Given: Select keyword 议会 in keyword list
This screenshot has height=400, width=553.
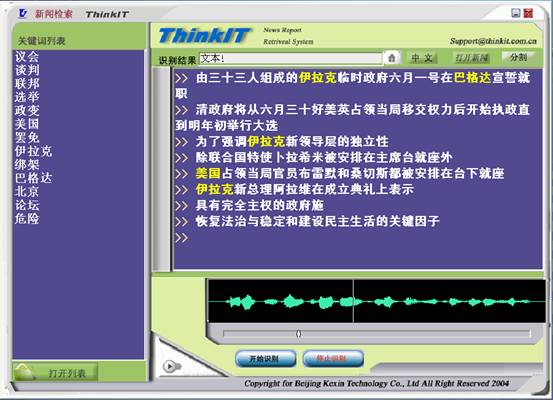Looking at the screenshot, I should pos(27,56).
